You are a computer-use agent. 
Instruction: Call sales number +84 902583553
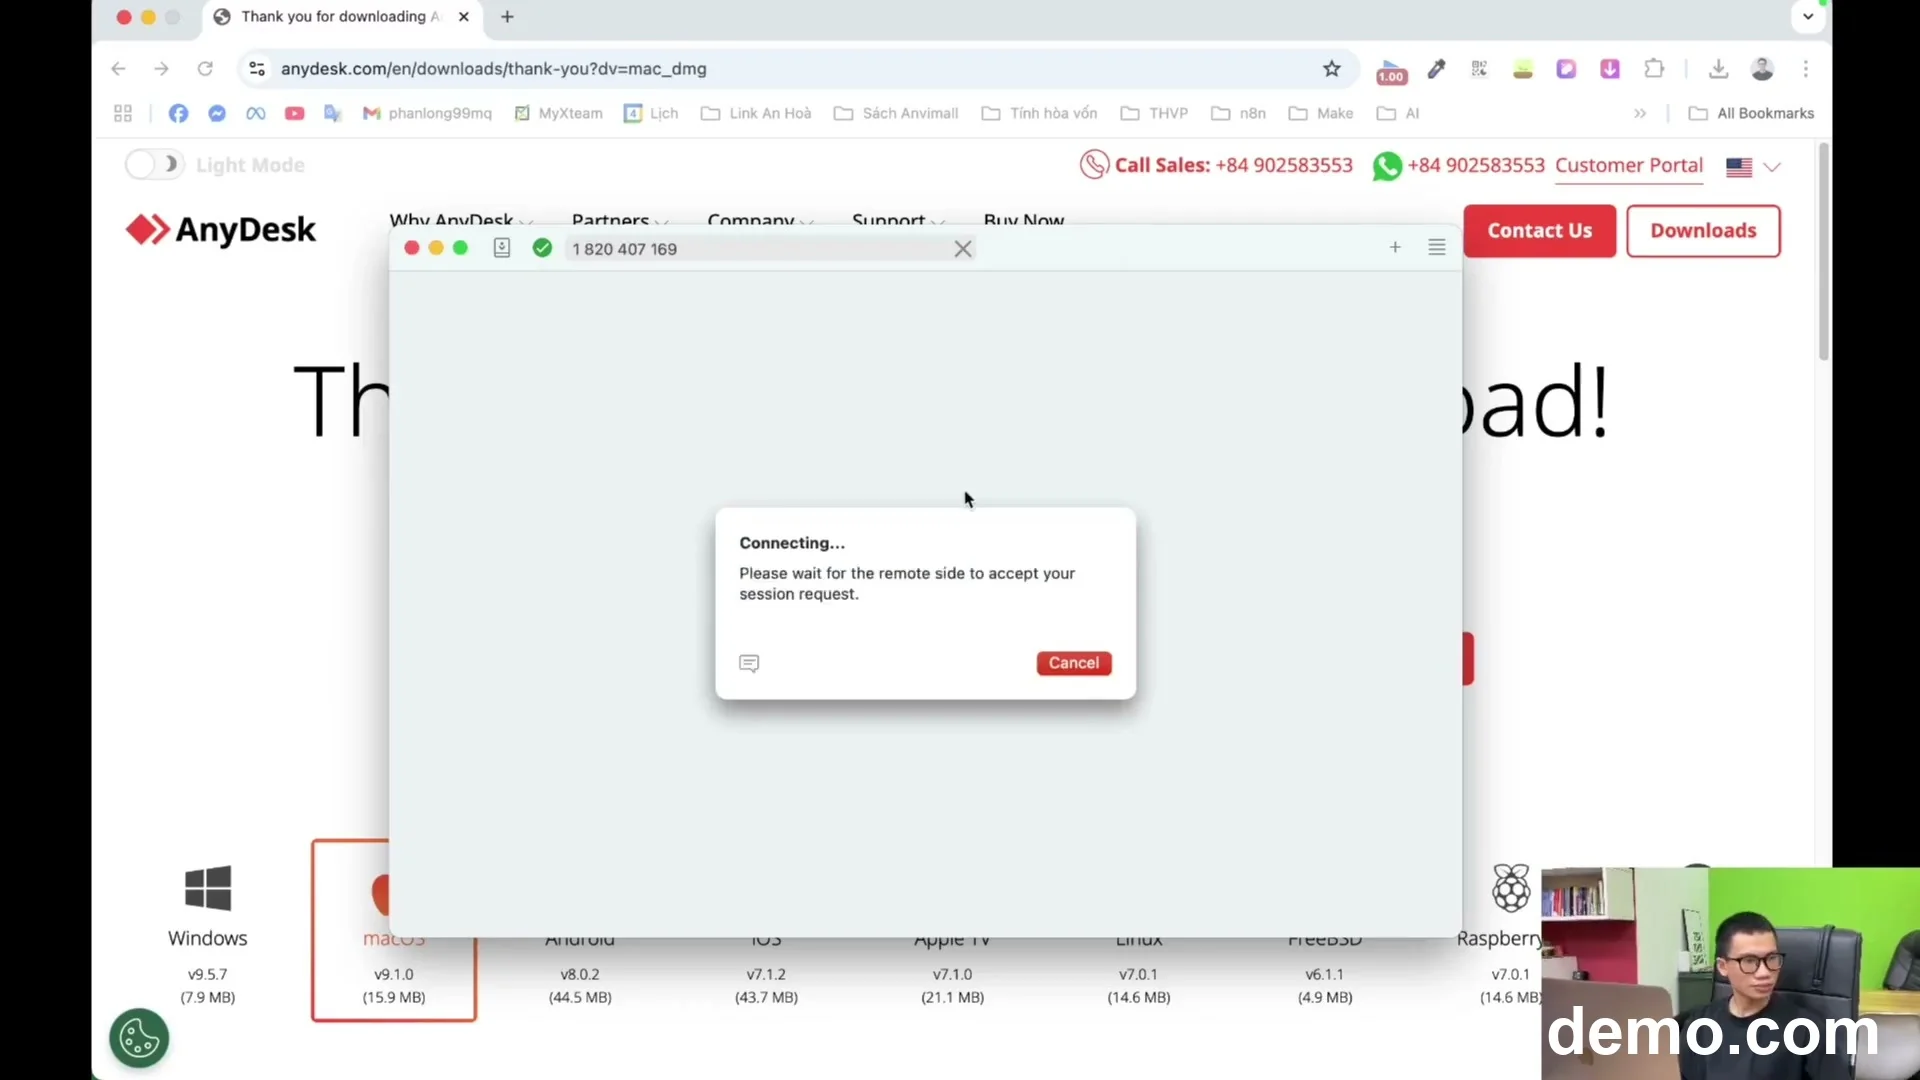[1284, 165]
